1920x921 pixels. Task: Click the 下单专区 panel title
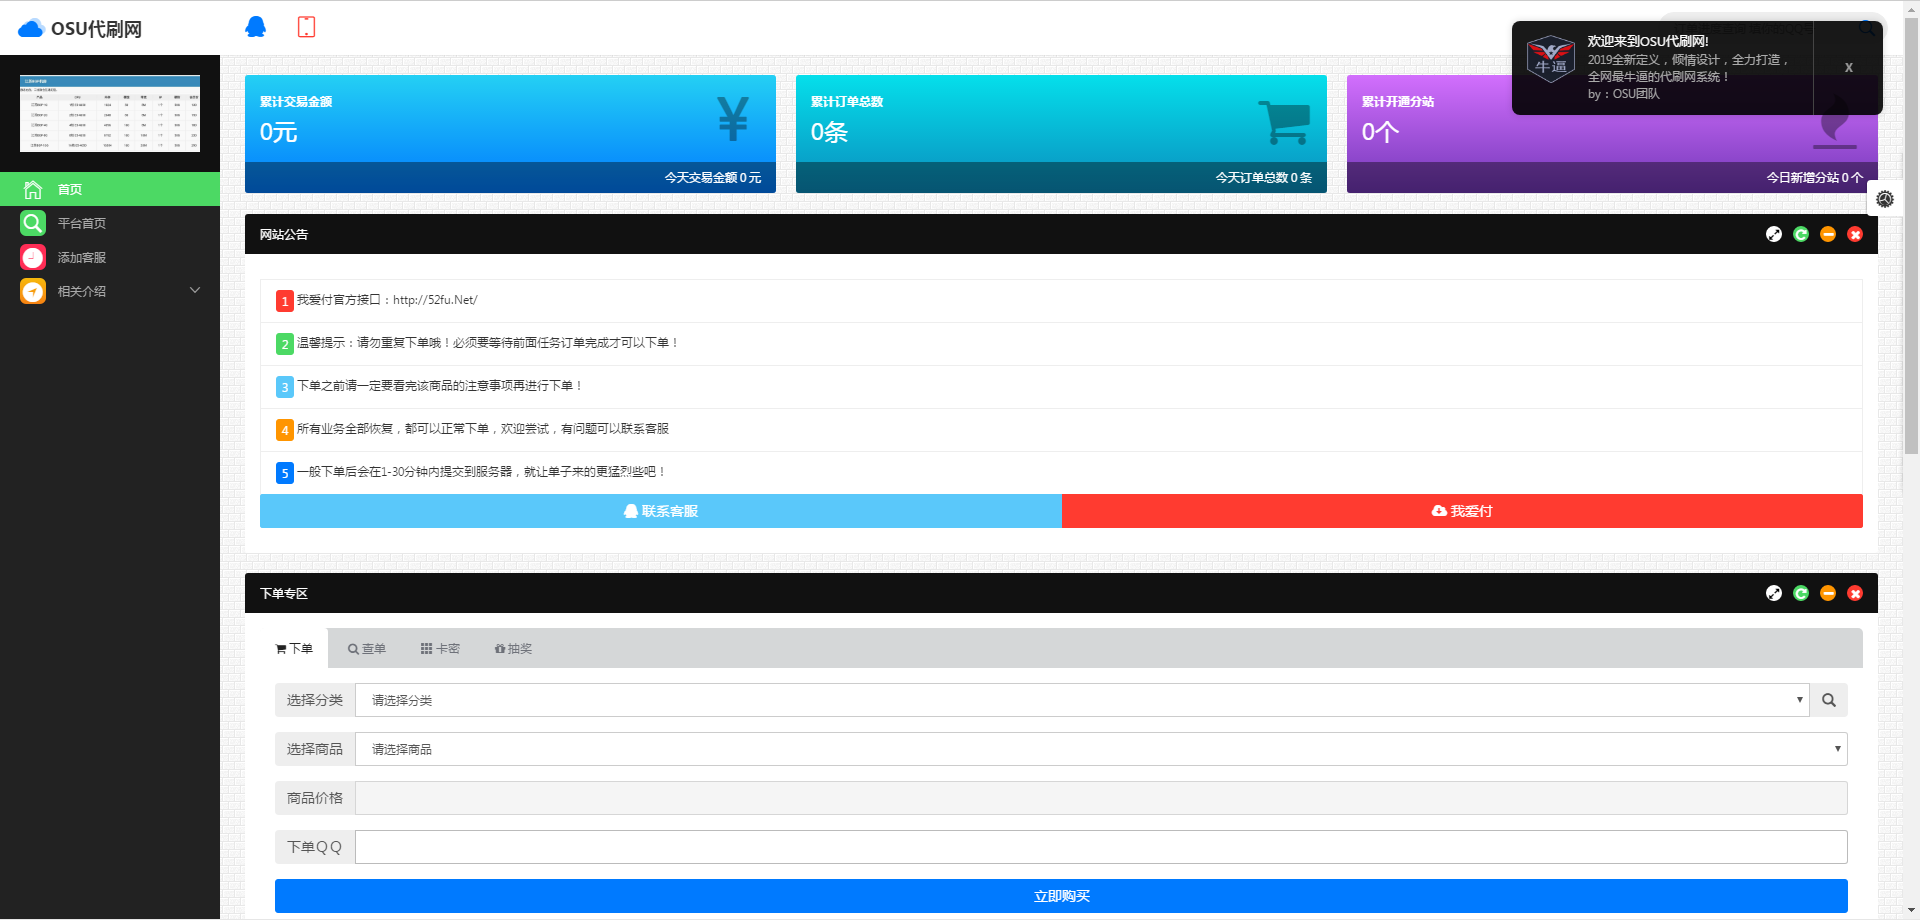(284, 594)
